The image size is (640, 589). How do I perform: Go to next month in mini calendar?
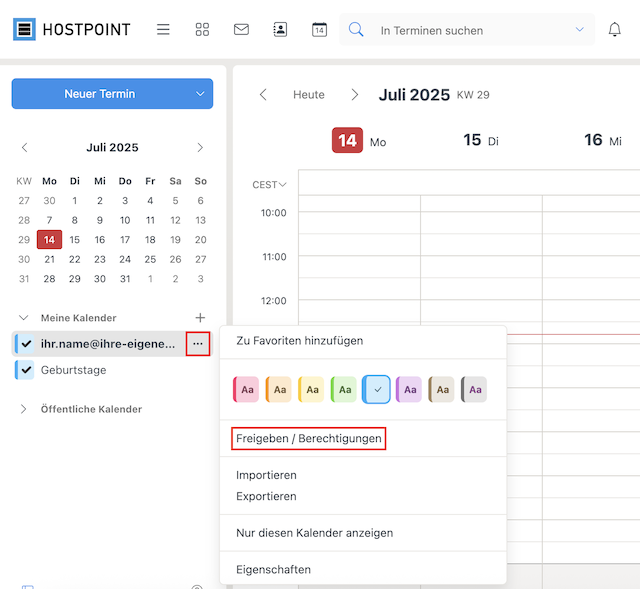pos(200,147)
